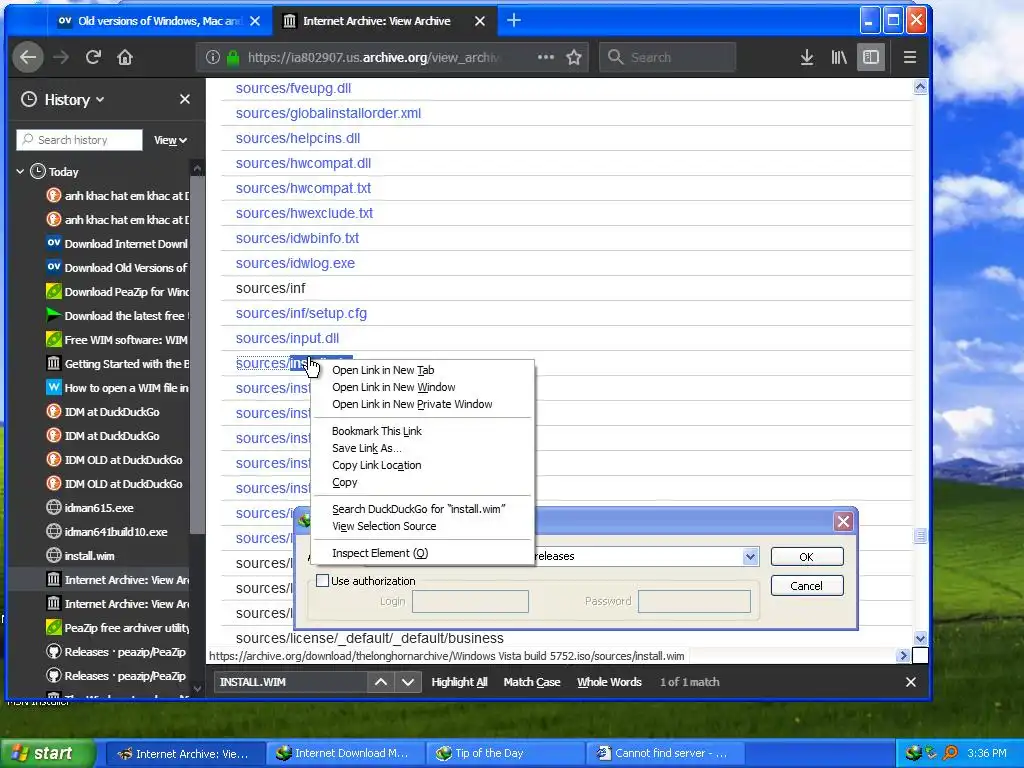
Task: Open the sources/input.dll link
Action: point(287,338)
